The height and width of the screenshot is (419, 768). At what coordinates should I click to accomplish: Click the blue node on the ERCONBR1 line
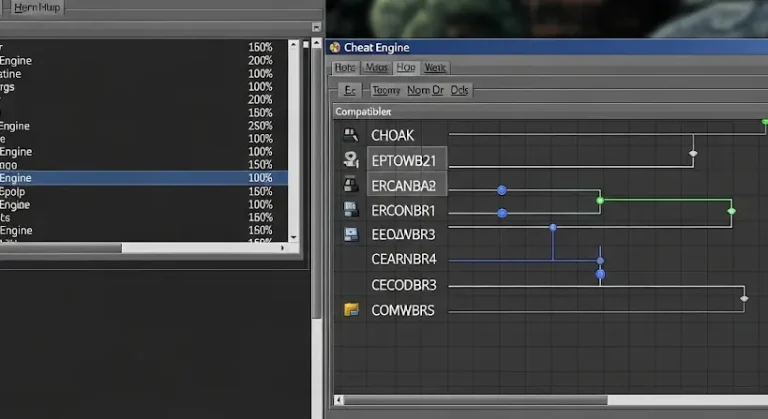click(x=502, y=213)
